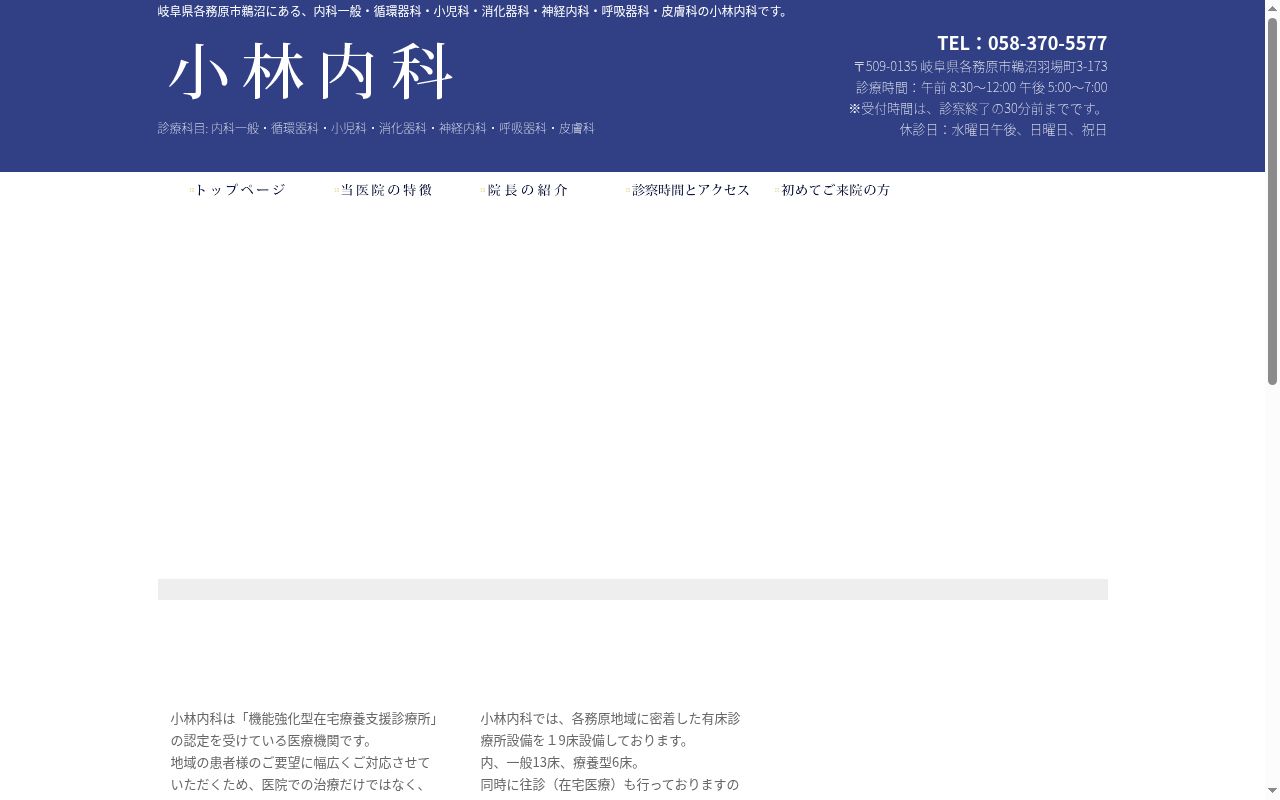Image resolution: width=1280 pixels, height=800 pixels.
Task: Open the トップページ menu item
Action: point(238,190)
